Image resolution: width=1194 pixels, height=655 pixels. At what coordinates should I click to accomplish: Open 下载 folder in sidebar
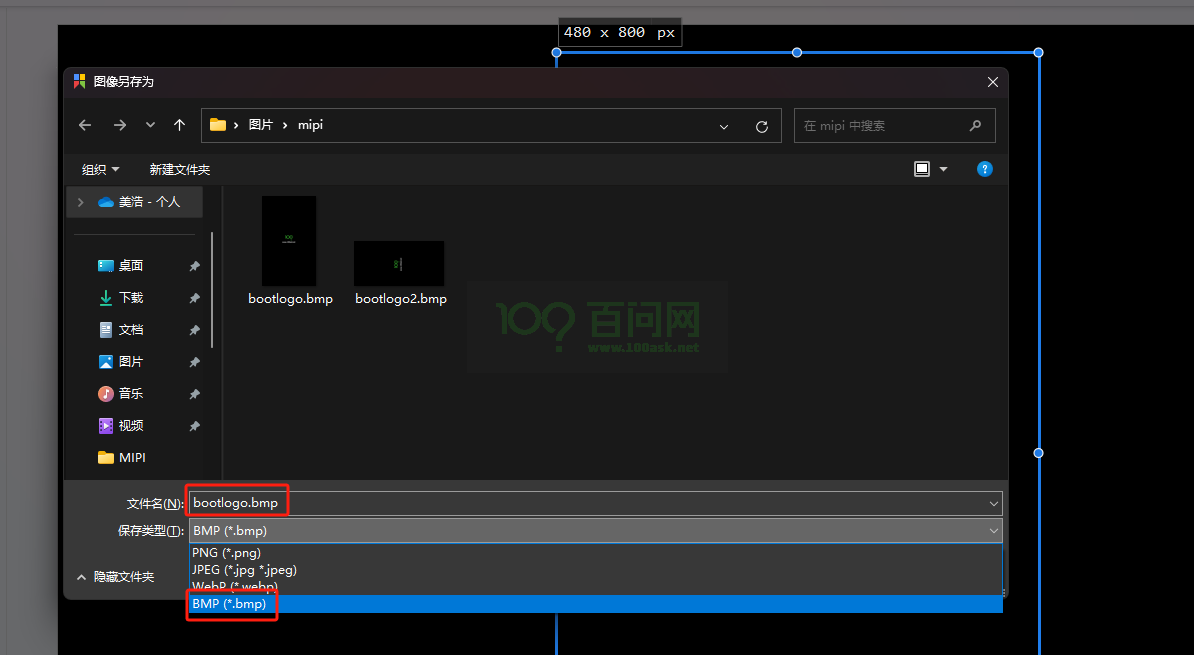point(131,297)
